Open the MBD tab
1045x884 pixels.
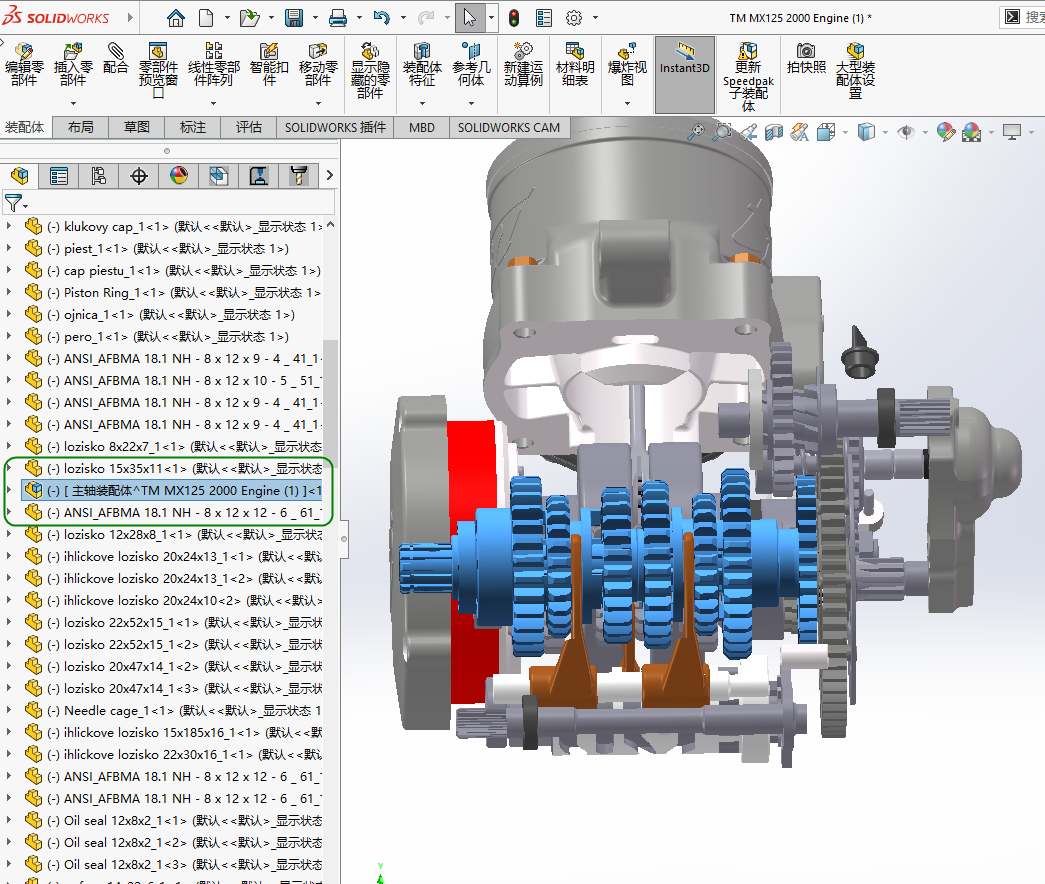[x=422, y=127]
